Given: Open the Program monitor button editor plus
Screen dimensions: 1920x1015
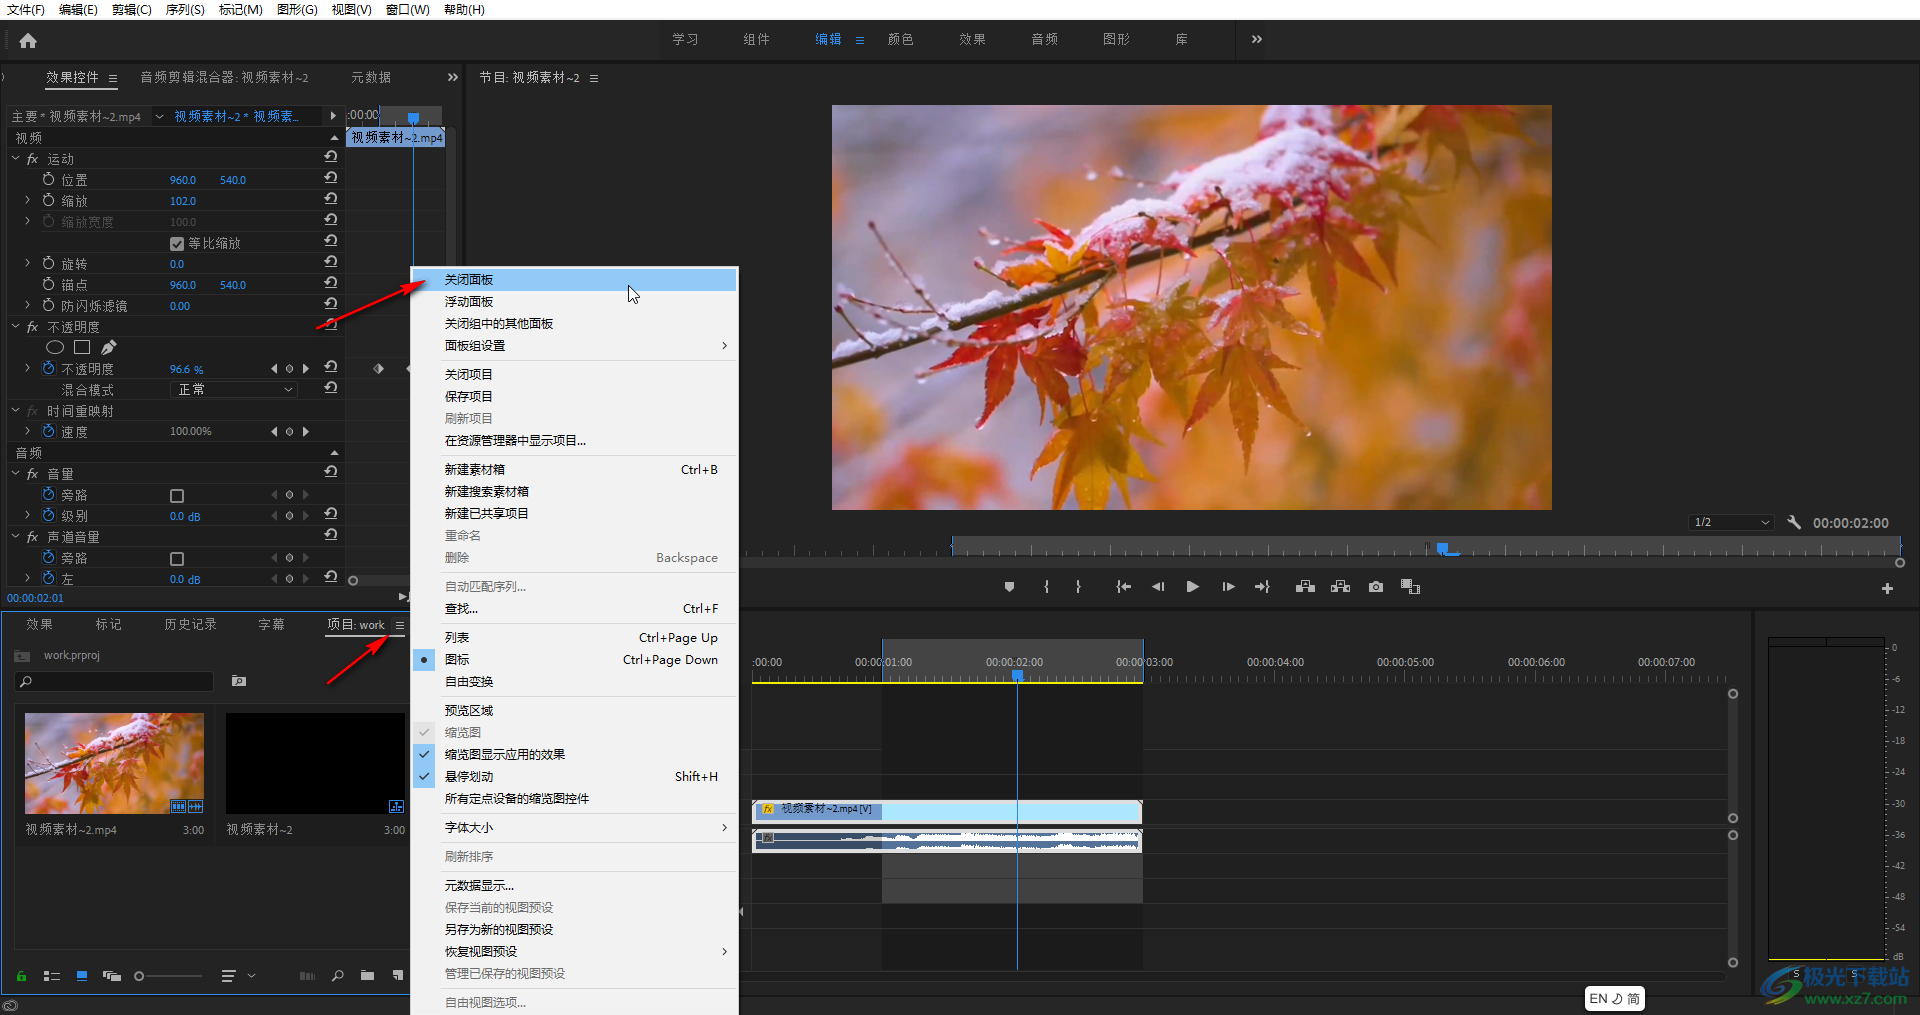Looking at the screenshot, I should click(1887, 589).
